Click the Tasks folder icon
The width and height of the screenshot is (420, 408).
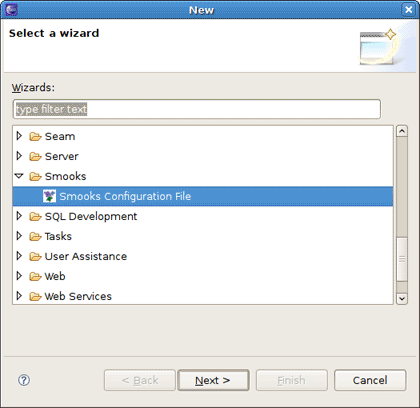tap(35, 236)
